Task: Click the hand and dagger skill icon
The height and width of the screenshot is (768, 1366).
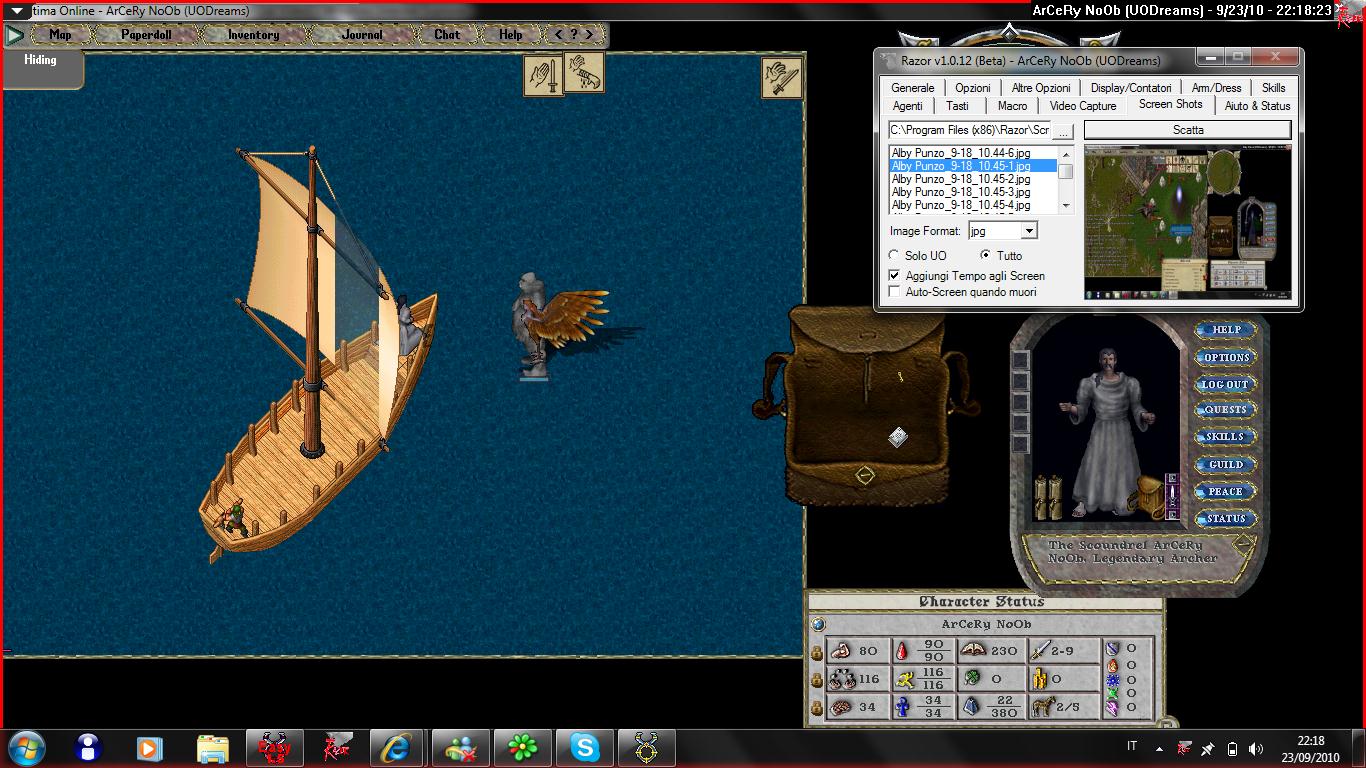Action: click(x=543, y=76)
